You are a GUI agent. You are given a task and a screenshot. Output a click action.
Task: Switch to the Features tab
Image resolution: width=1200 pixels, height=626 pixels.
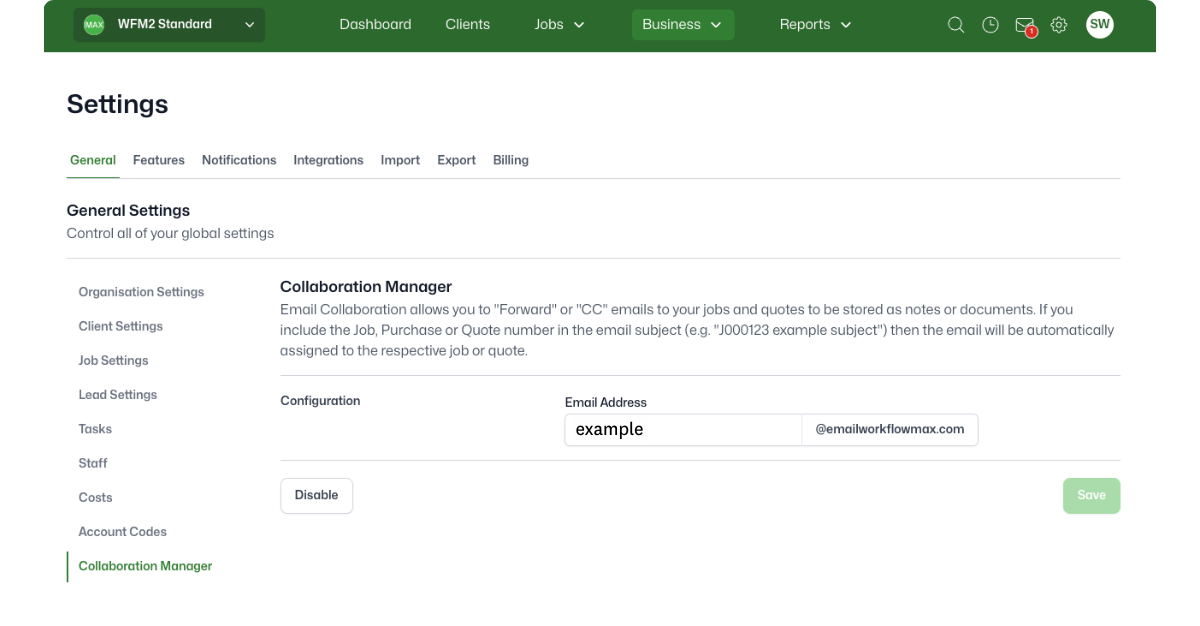(x=159, y=160)
